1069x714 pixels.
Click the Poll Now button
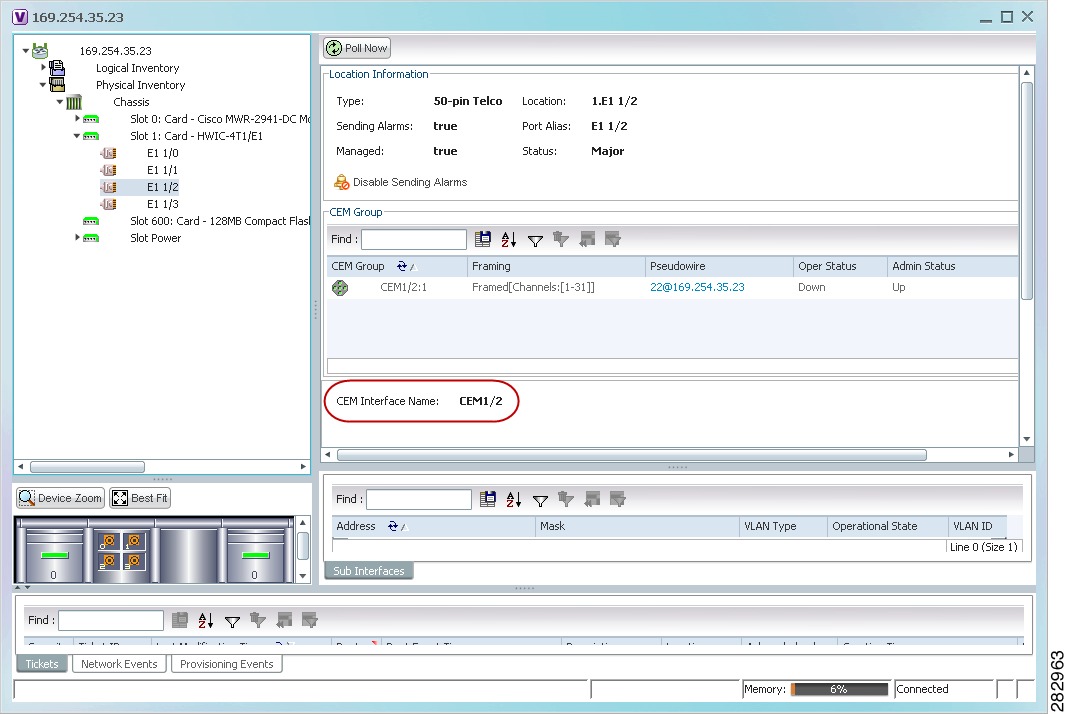(357, 48)
